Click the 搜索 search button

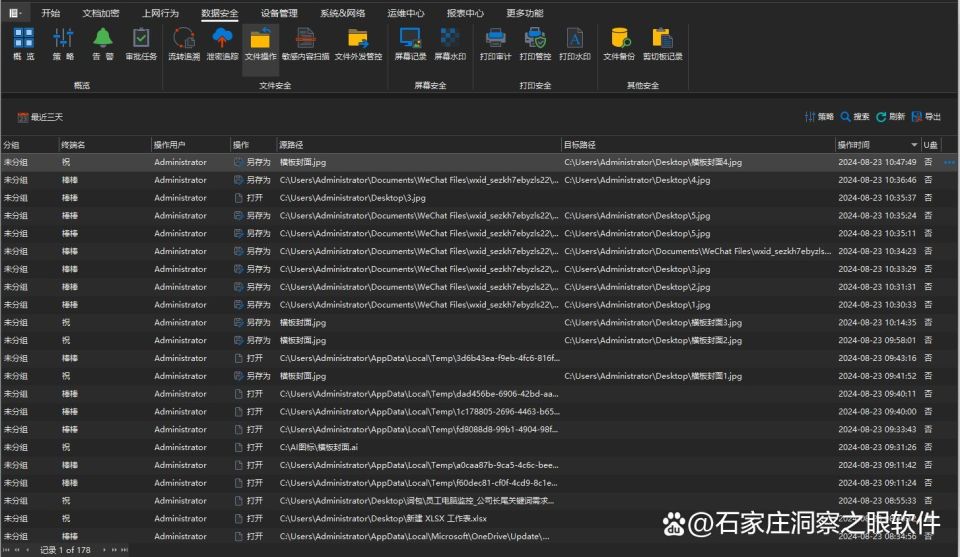click(x=855, y=116)
